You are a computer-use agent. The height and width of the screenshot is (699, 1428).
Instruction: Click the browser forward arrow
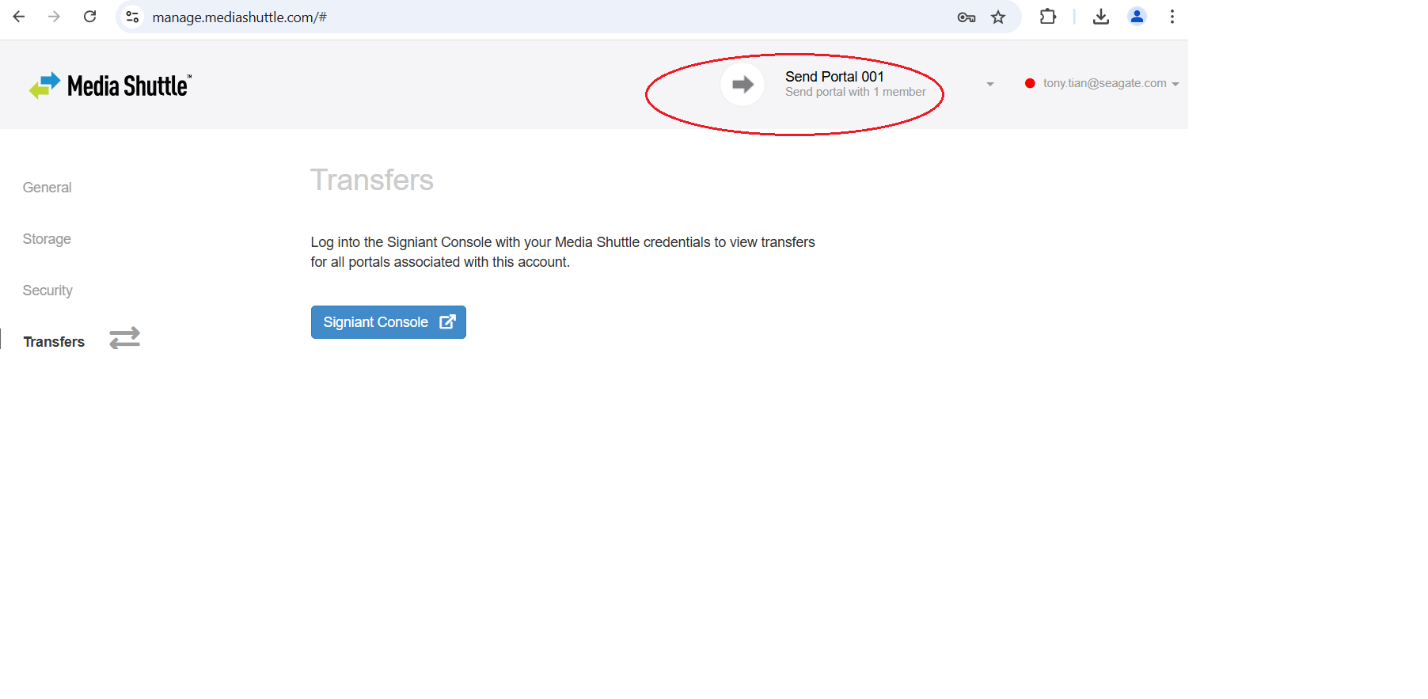click(54, 16)
